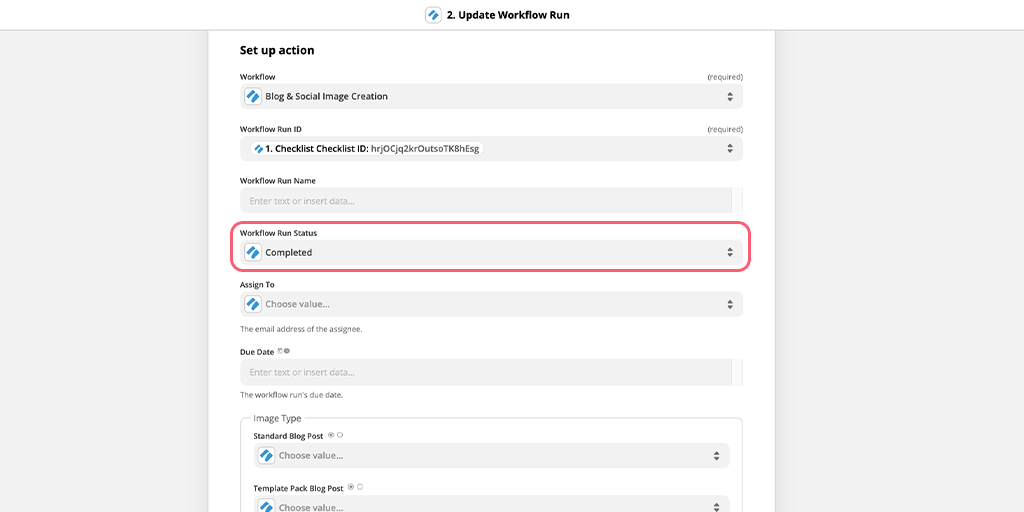
Task: Click the icon inside the Checklist ID pill
Action: (259, 149)
